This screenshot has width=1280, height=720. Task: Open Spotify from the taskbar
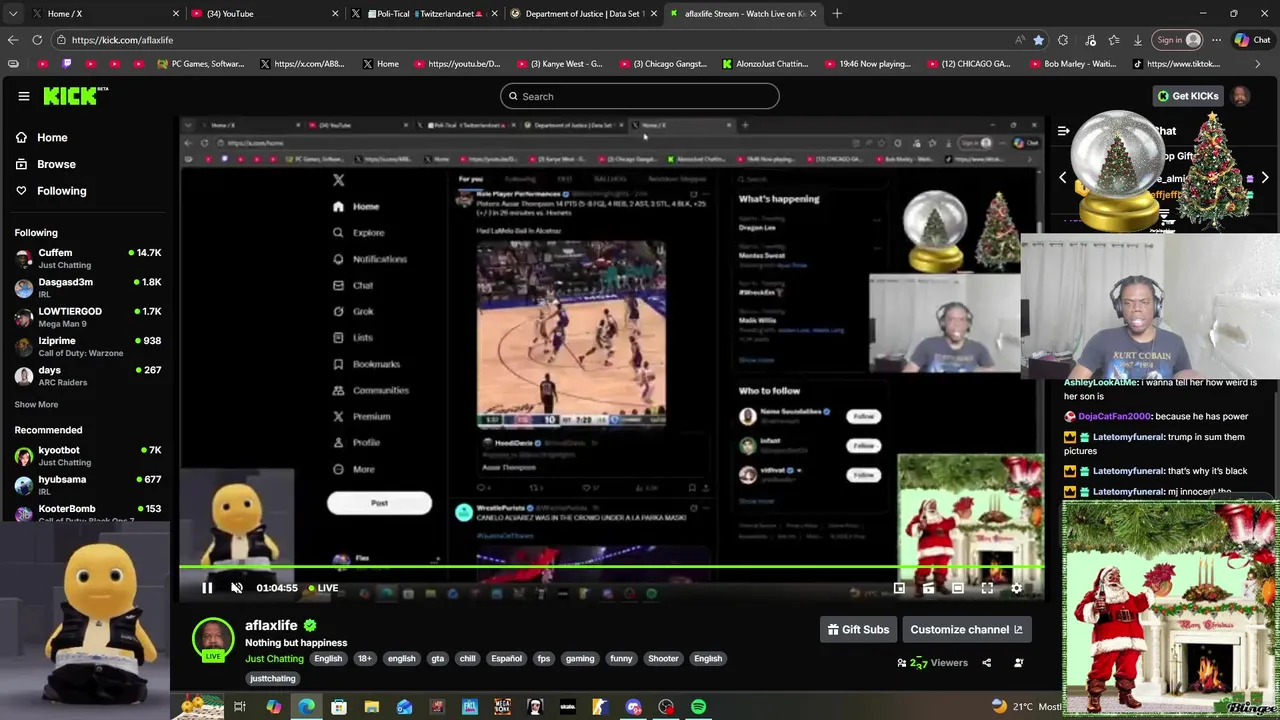coord(699,707)
